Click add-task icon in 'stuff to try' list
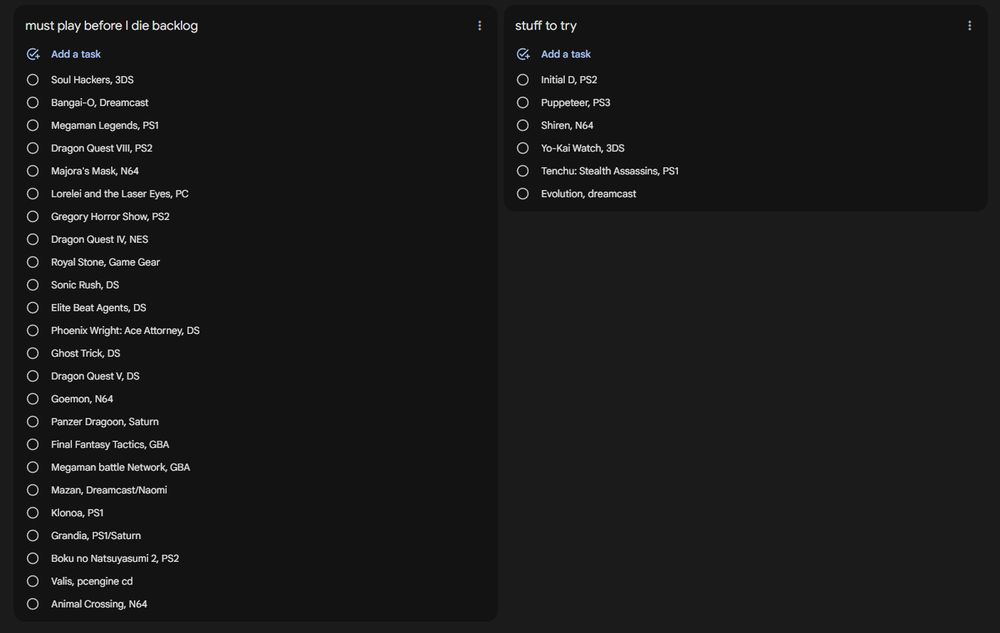This screenshot has width=1000, height=633. click(523, 54)
